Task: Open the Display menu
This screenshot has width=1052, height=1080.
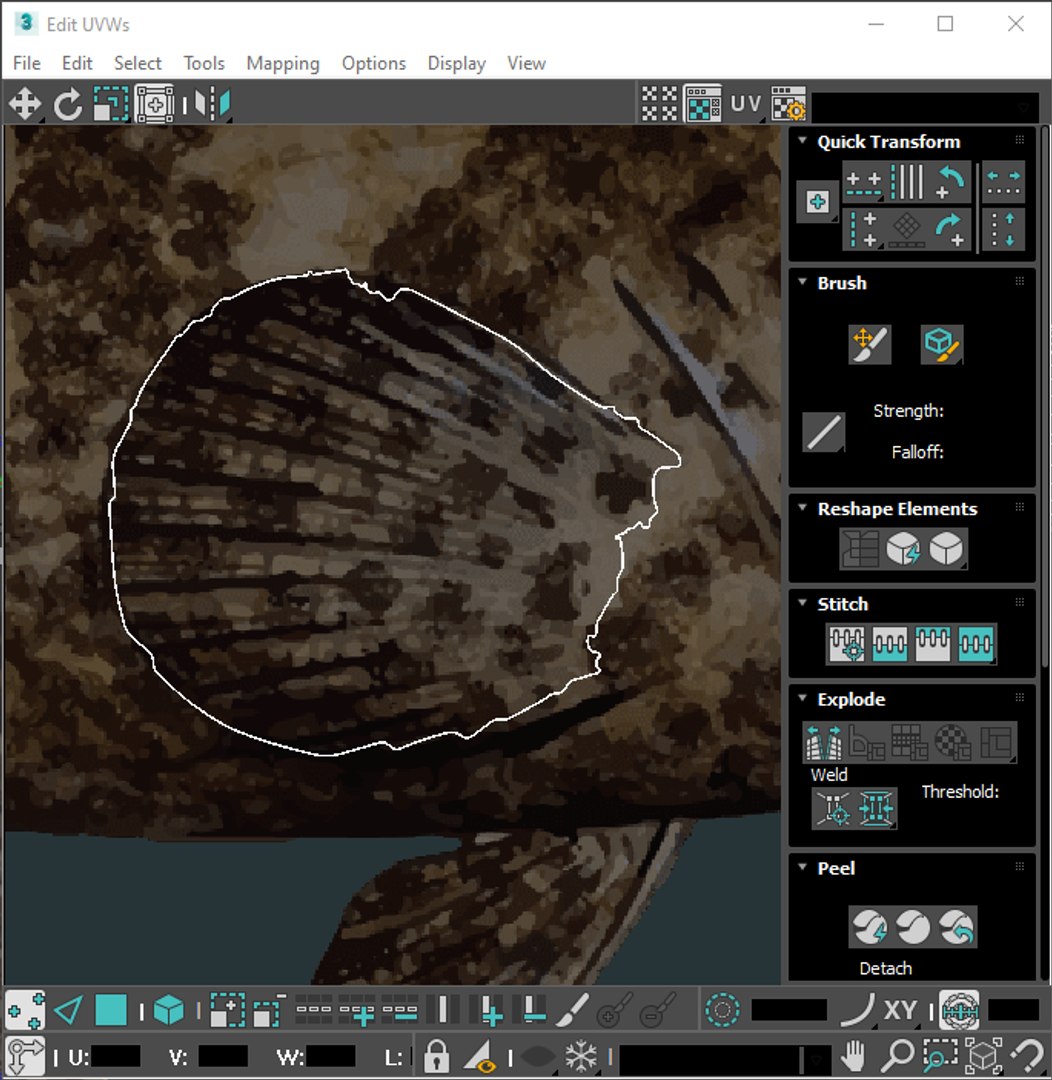Action: [x=457, y=63]
